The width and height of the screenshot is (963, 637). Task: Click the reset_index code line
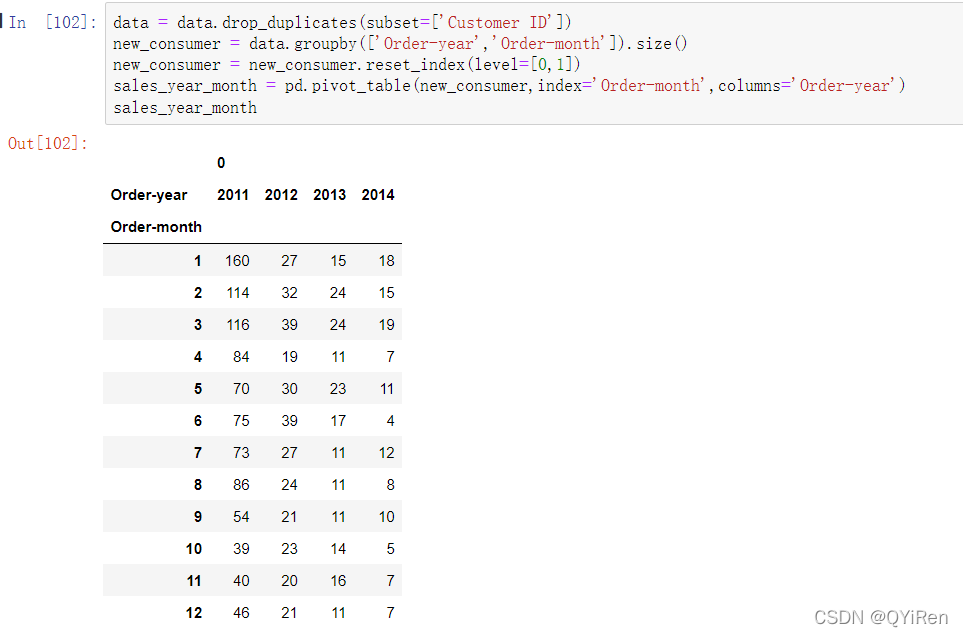point(346,64)
